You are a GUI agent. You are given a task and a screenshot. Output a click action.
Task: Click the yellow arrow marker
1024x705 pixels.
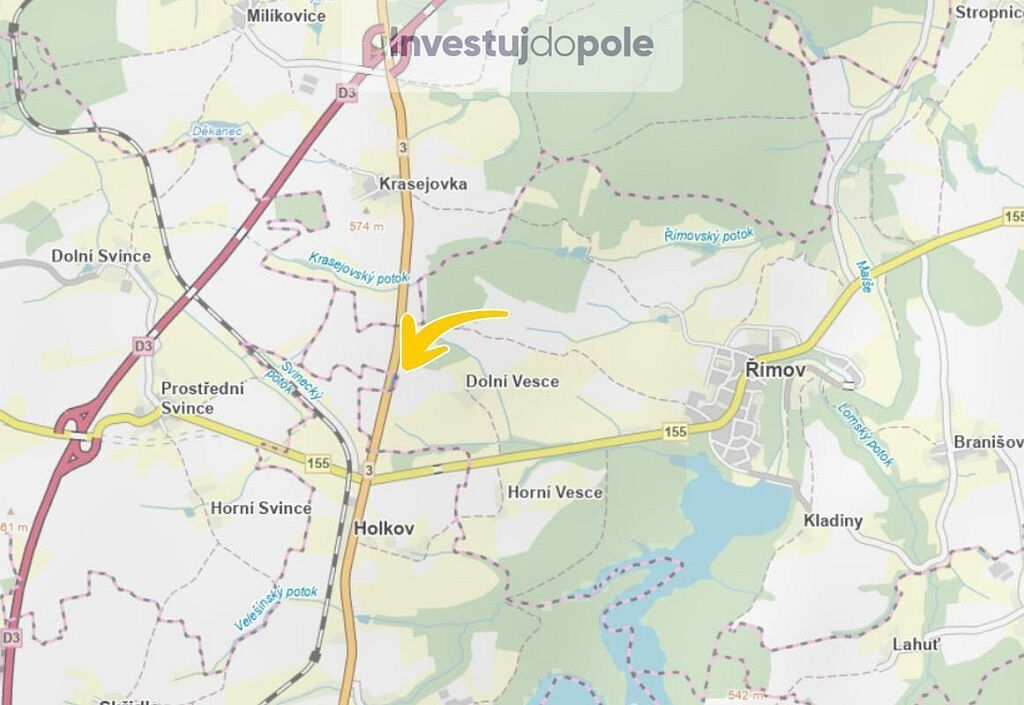[451, 339]
